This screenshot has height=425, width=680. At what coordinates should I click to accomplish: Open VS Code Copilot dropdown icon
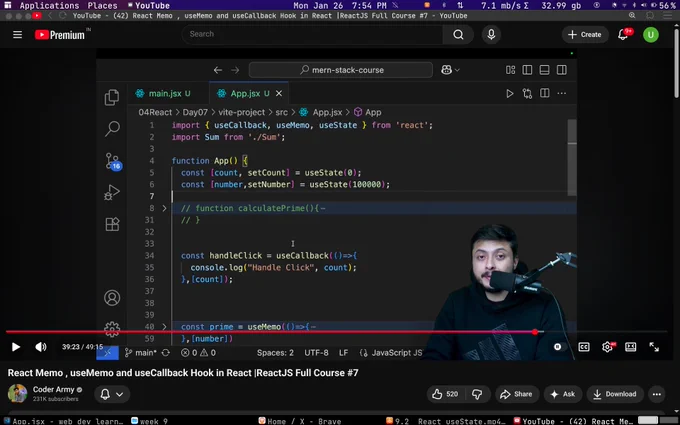(x=450, y=70)
